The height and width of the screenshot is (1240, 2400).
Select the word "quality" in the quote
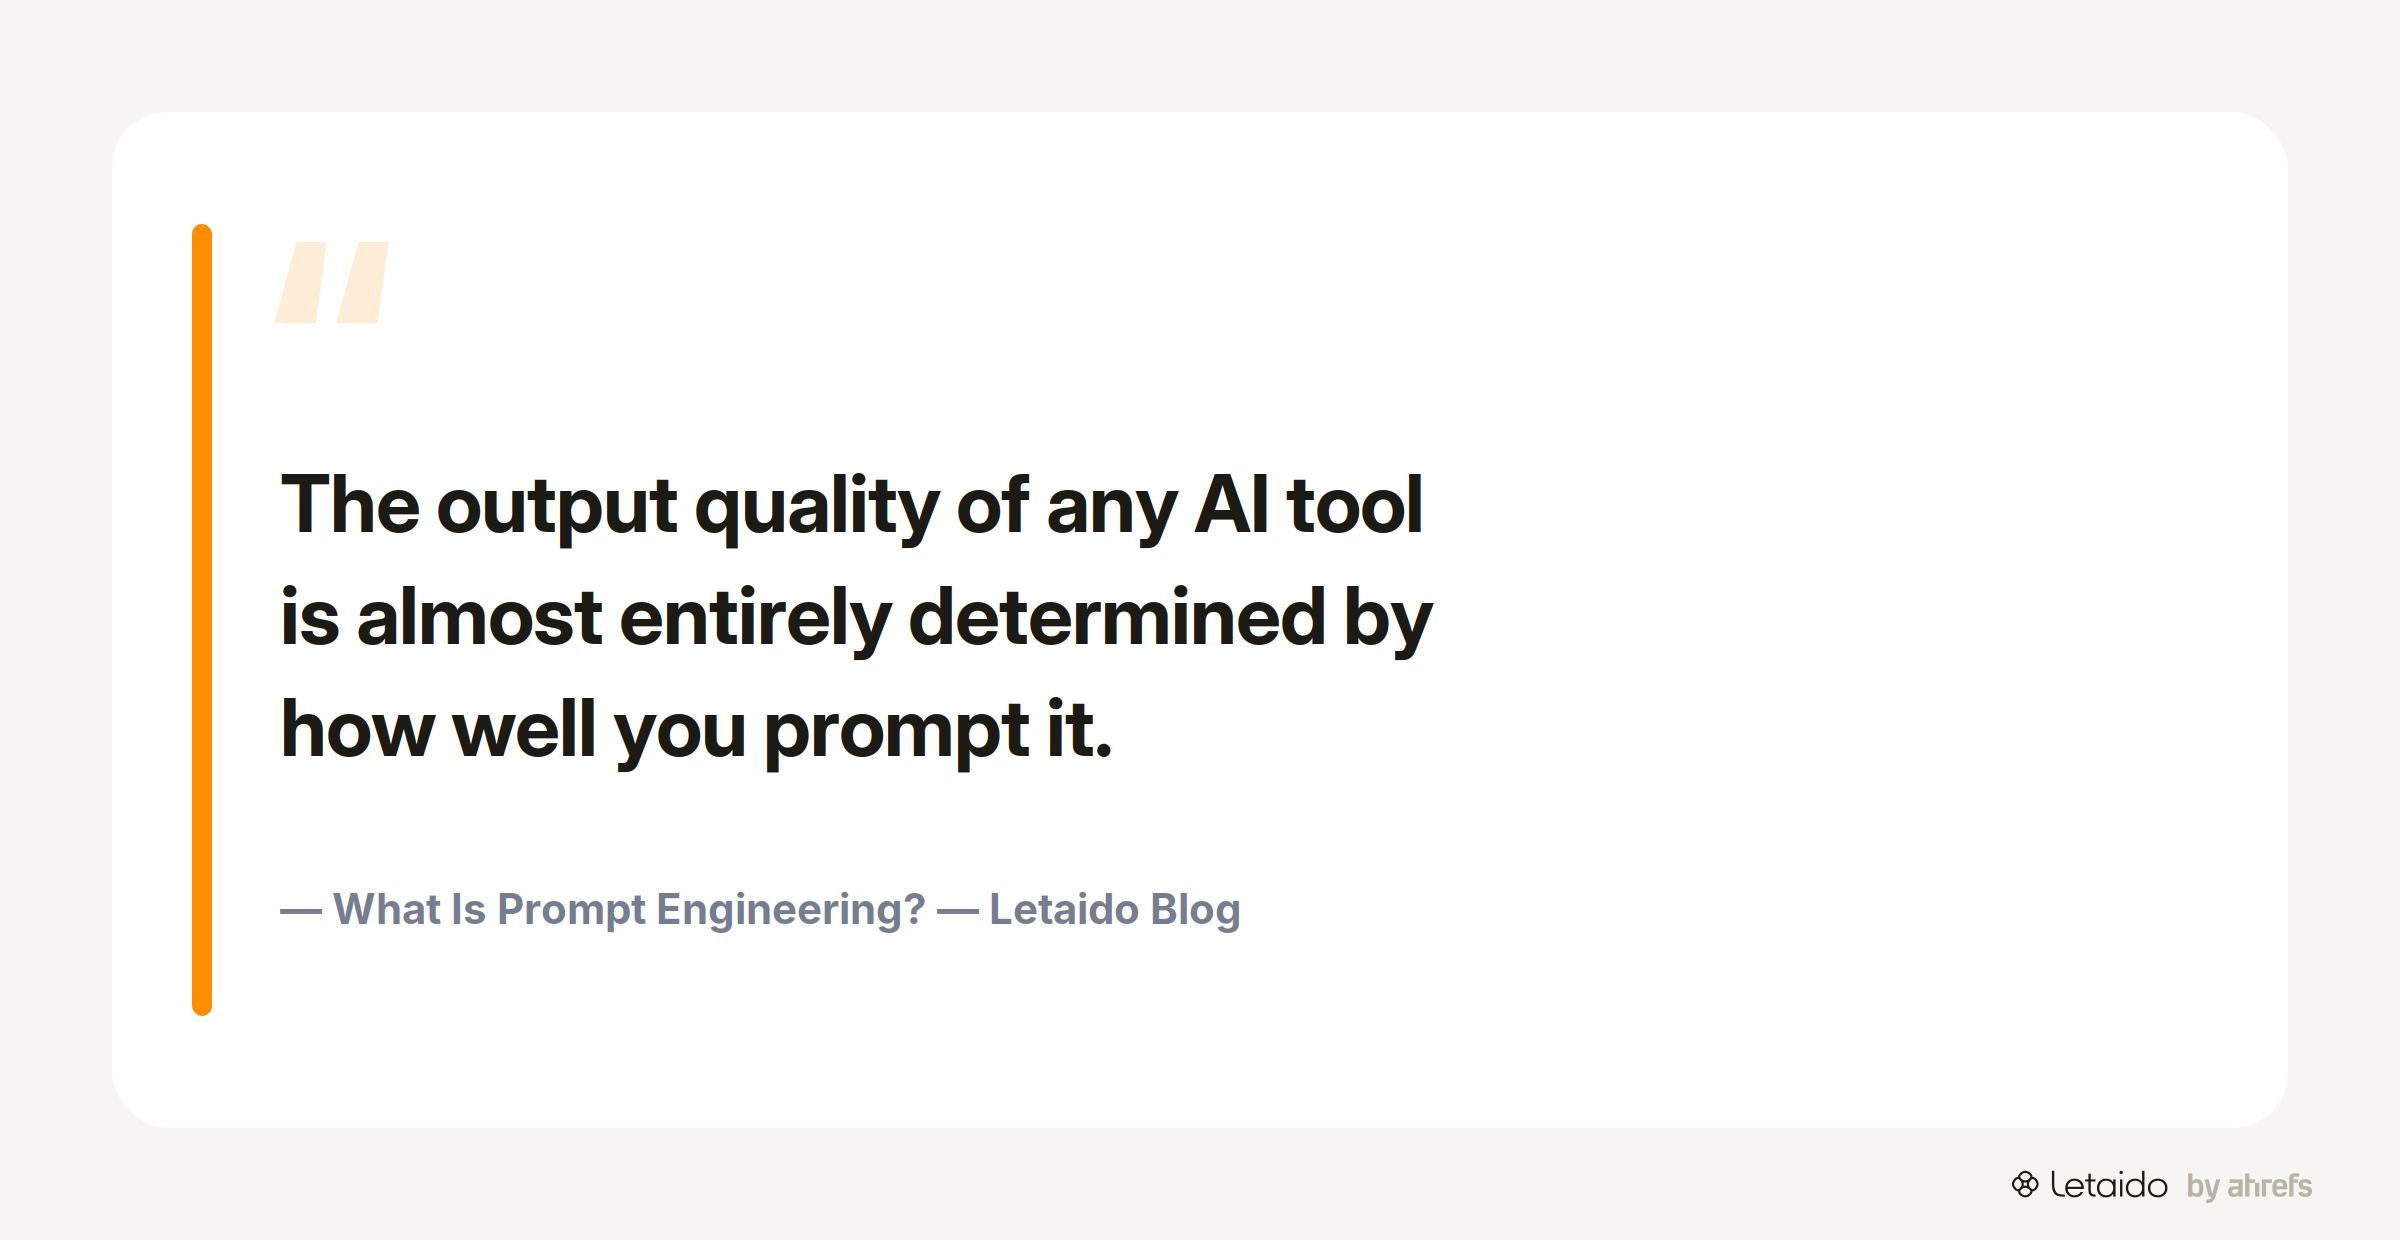tap(817, 508)
